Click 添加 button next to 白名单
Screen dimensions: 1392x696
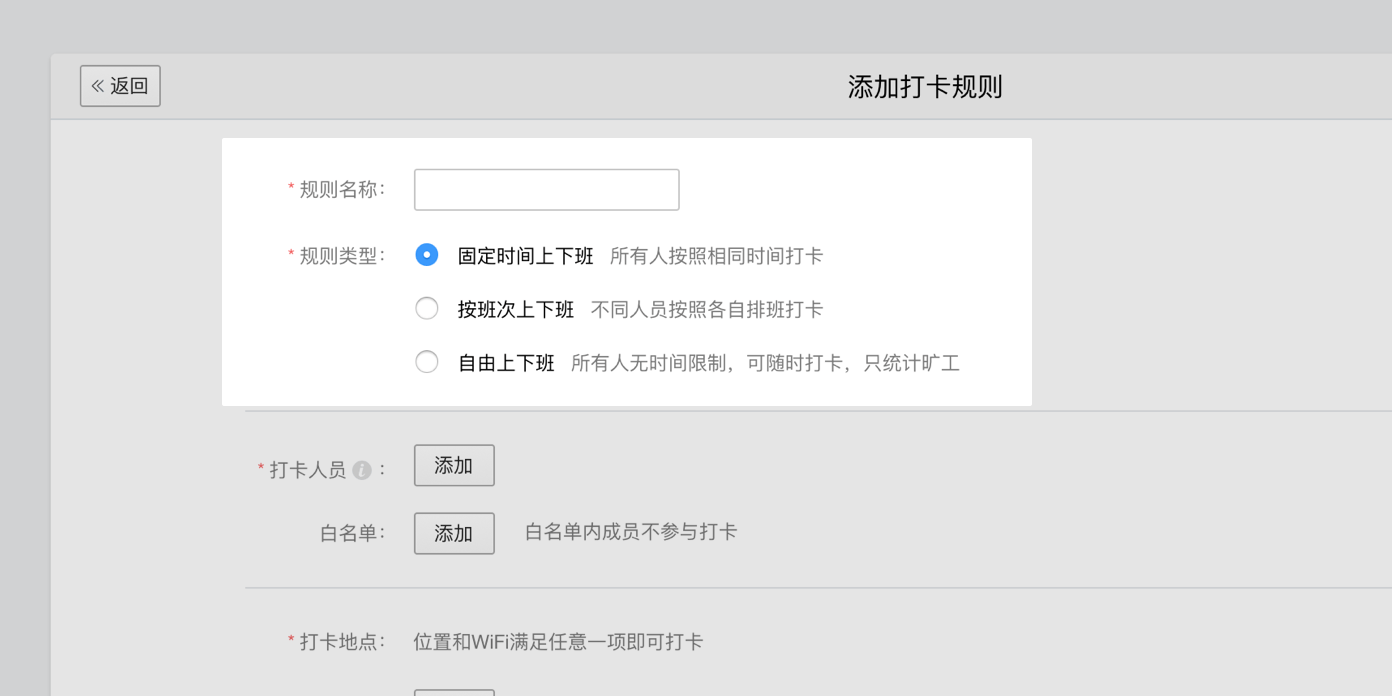point(454,533)
